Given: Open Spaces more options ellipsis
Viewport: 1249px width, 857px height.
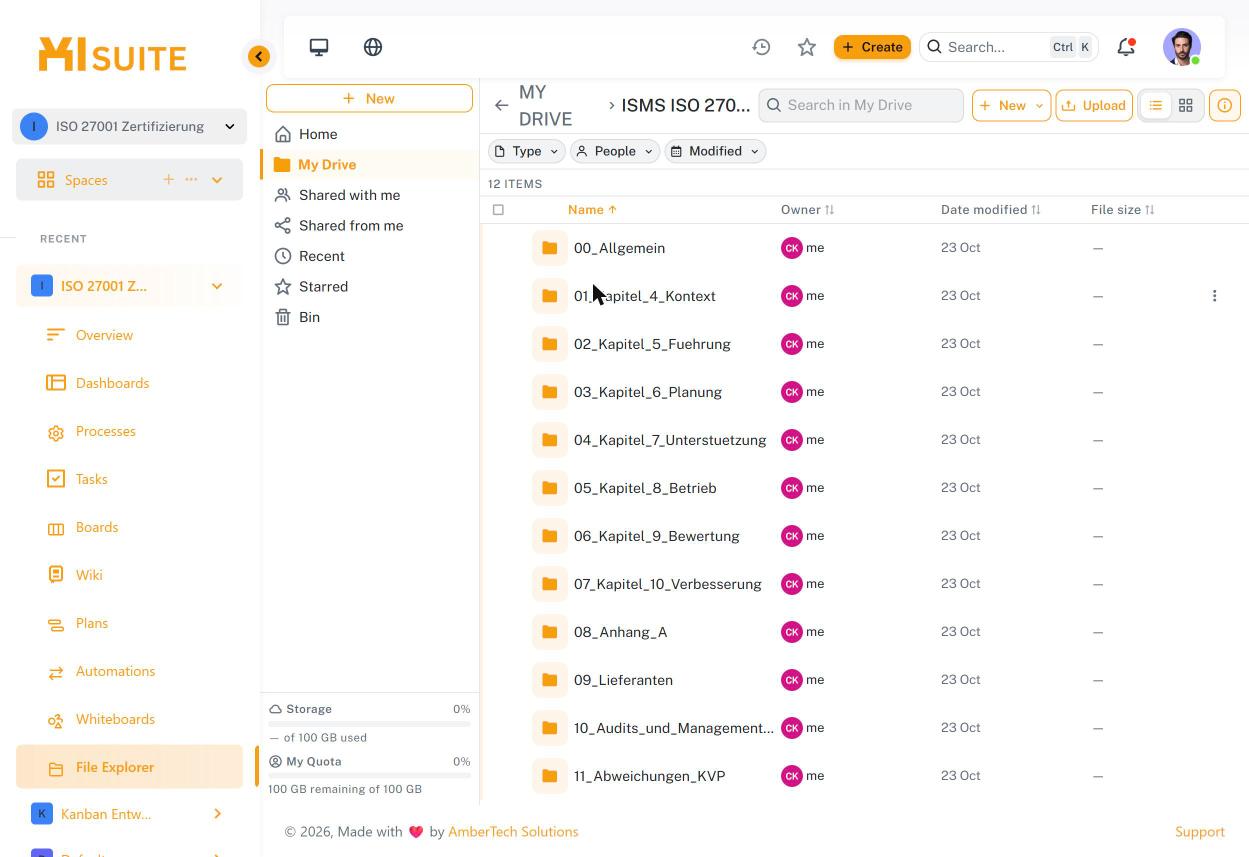Looking at the screenshot, I should (x=191, y=180).
